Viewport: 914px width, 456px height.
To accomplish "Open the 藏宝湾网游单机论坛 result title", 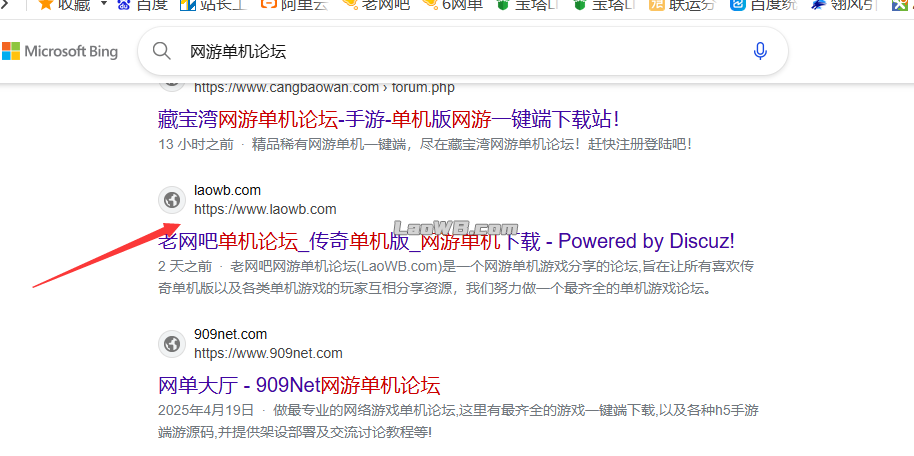I will click(388, 120).
